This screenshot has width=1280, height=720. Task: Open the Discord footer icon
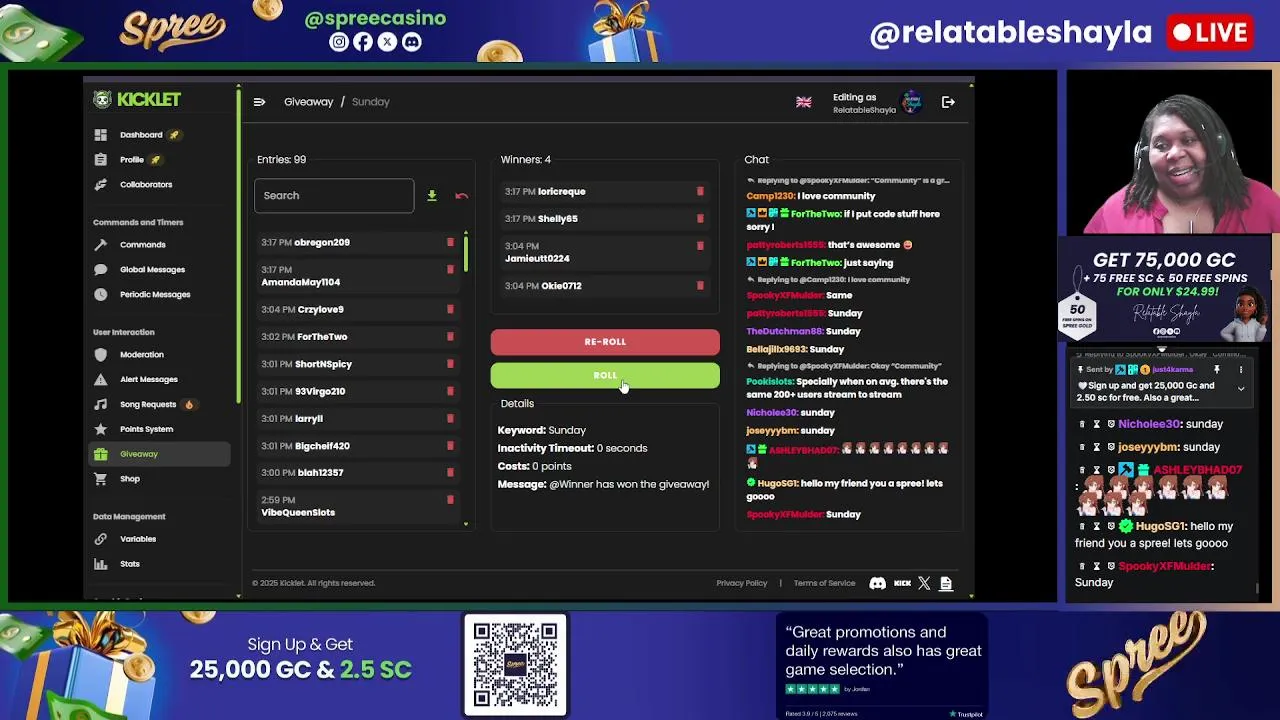point(877,583)
